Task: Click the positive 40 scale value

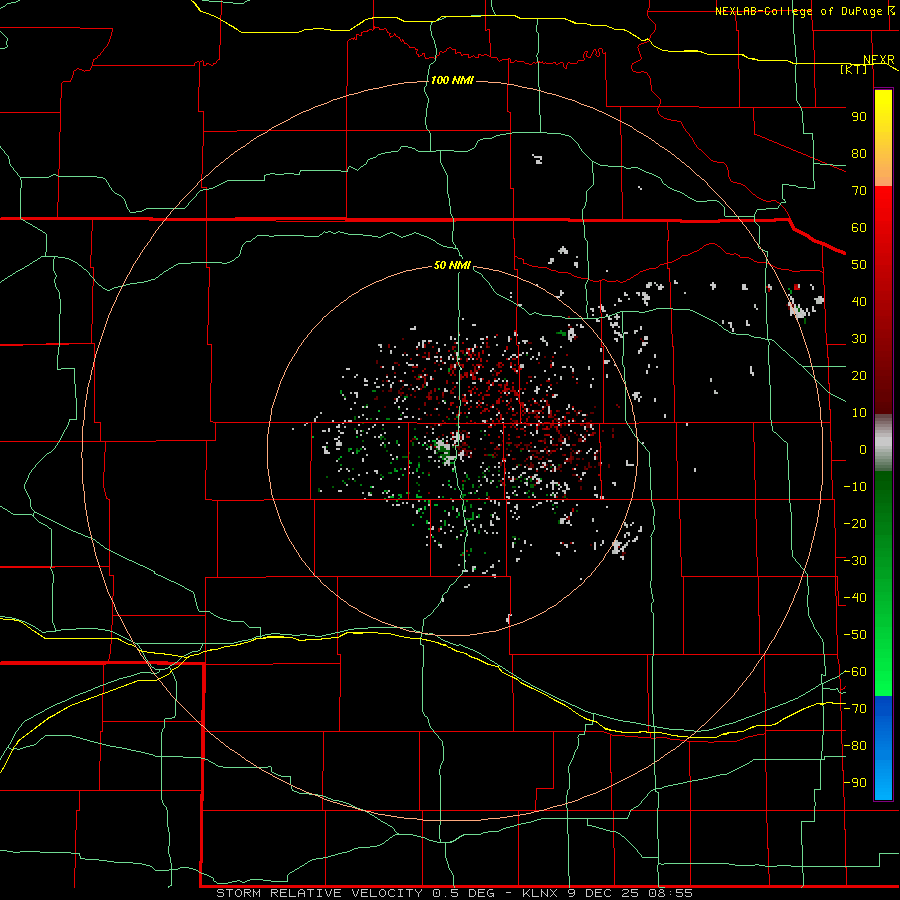Action: coord(859,302)
